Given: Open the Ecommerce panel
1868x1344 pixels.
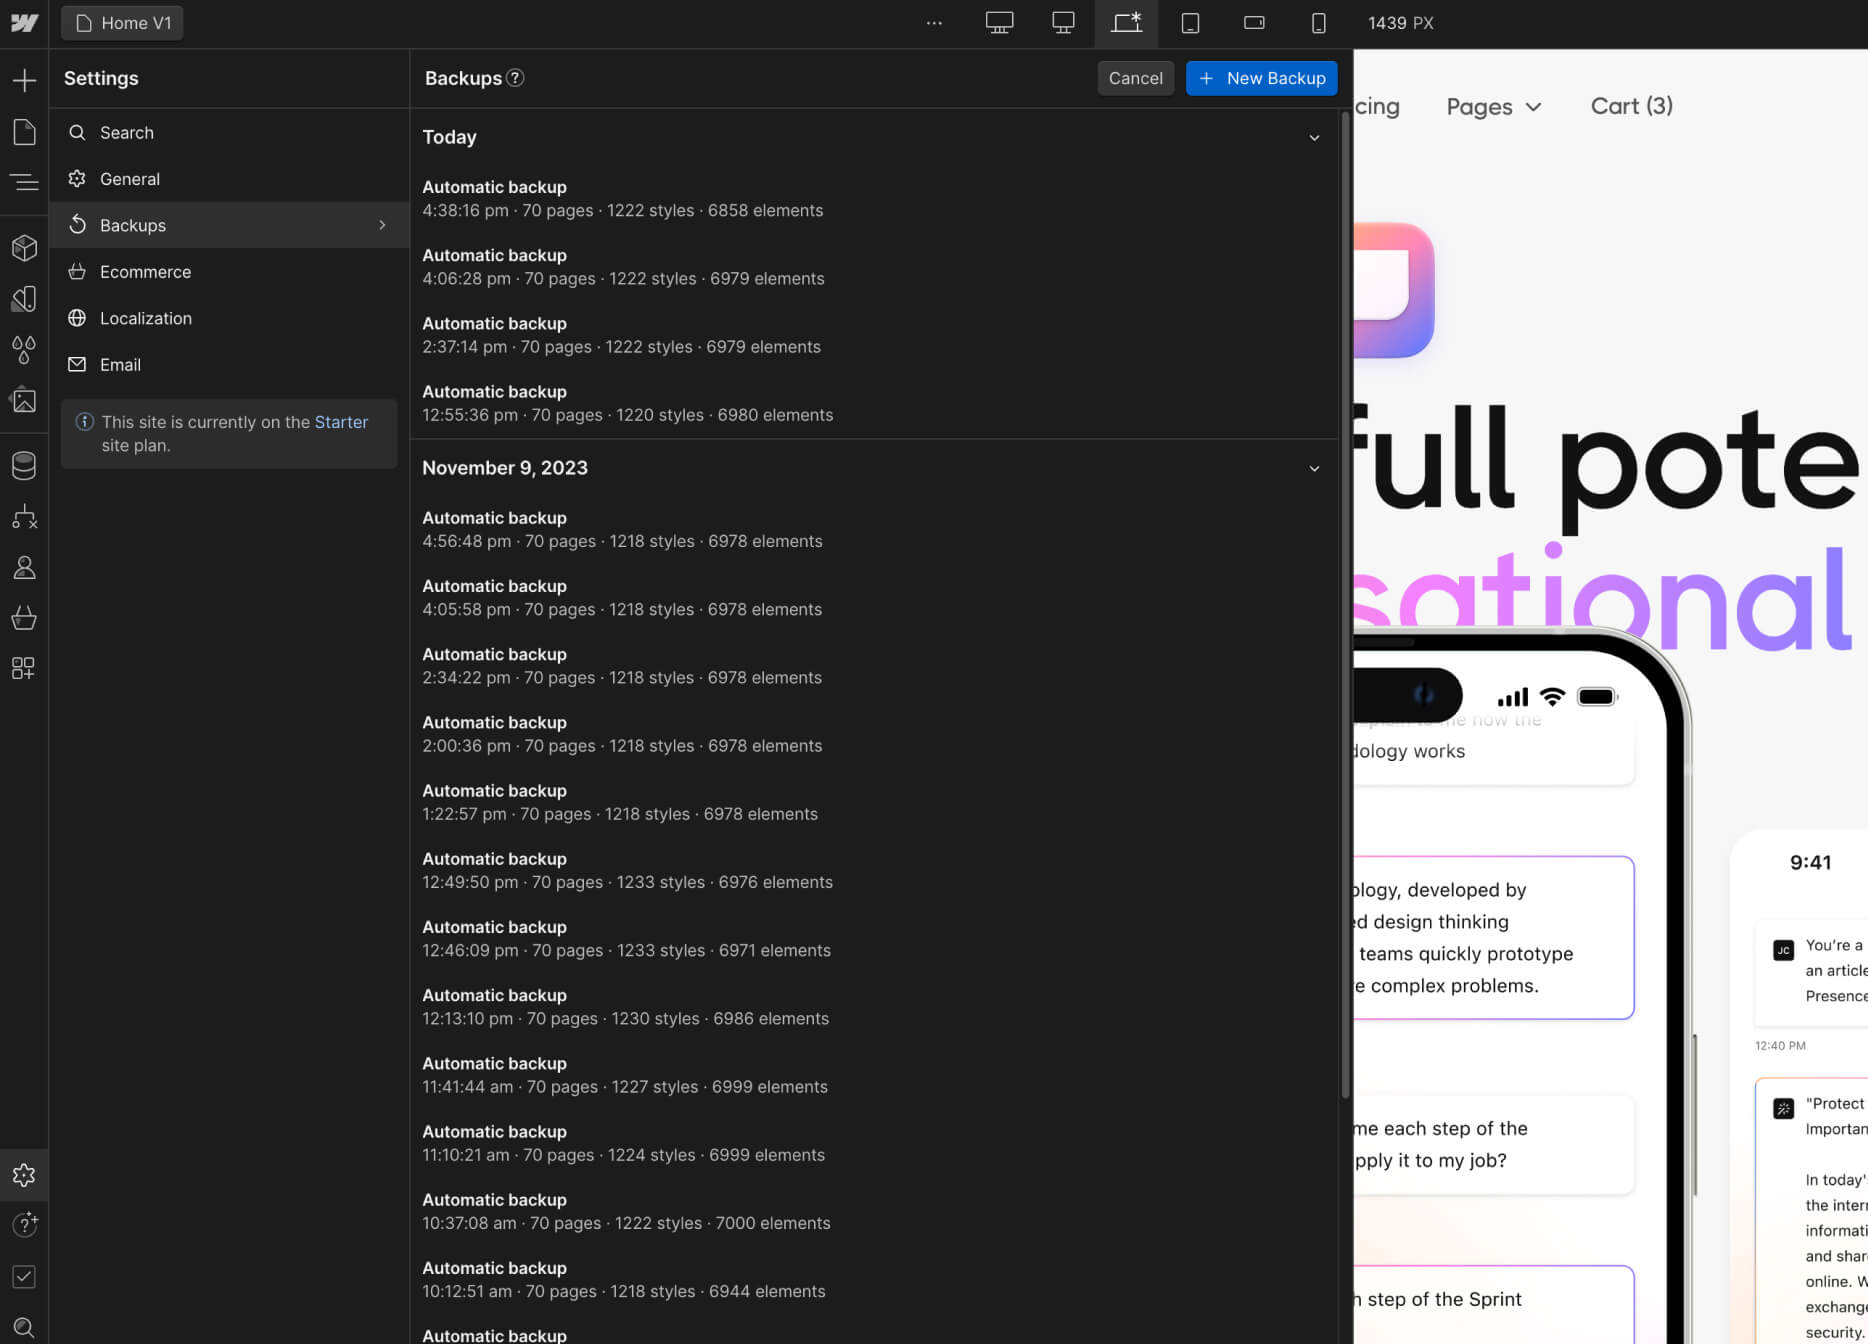Looking at the screenshot, I should tap(24, 617).
